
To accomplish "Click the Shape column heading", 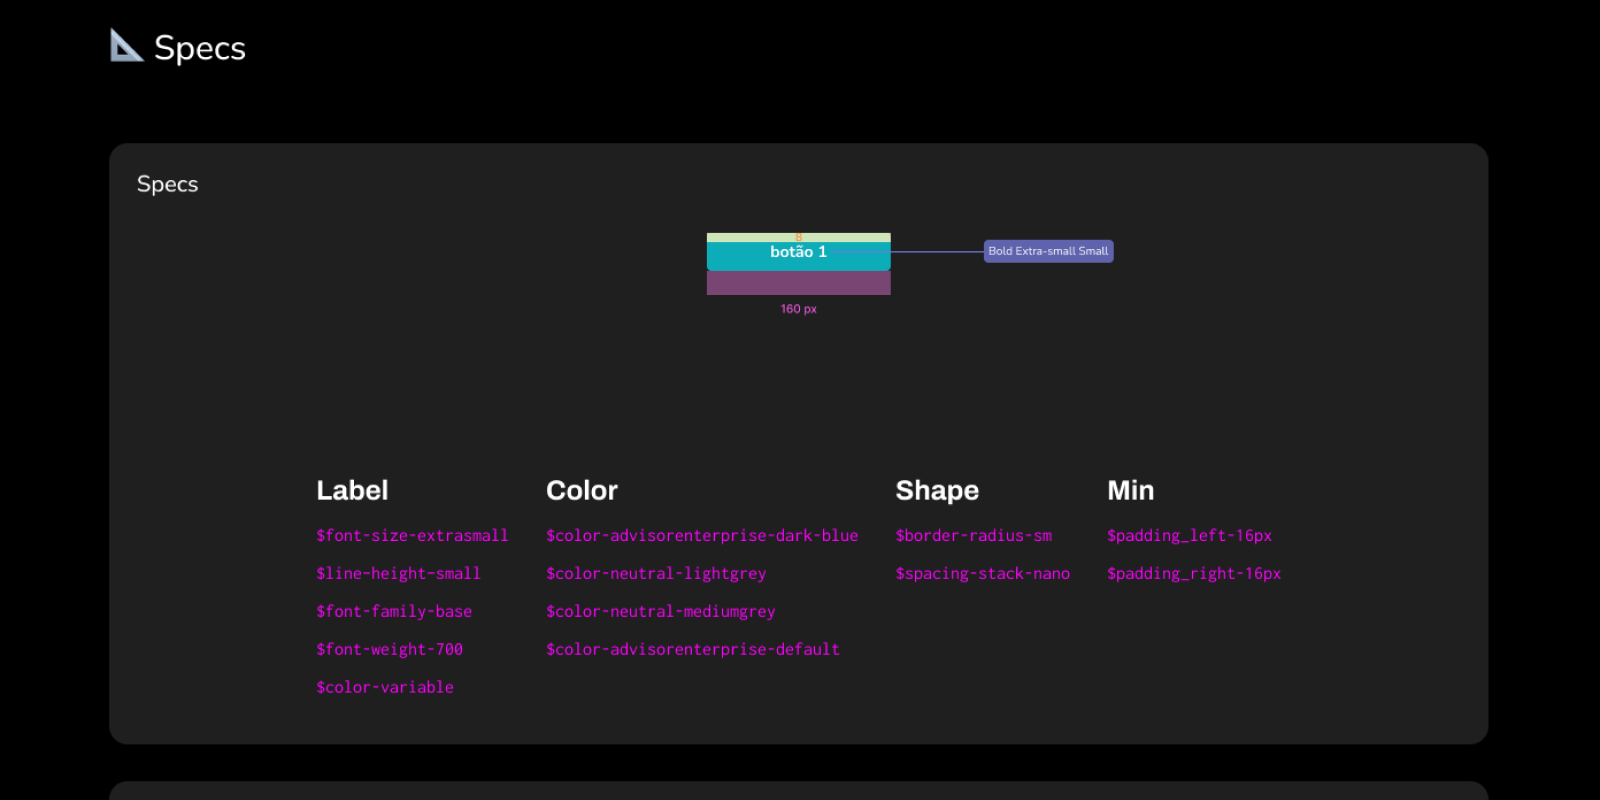I will click(x=937, y=491).
